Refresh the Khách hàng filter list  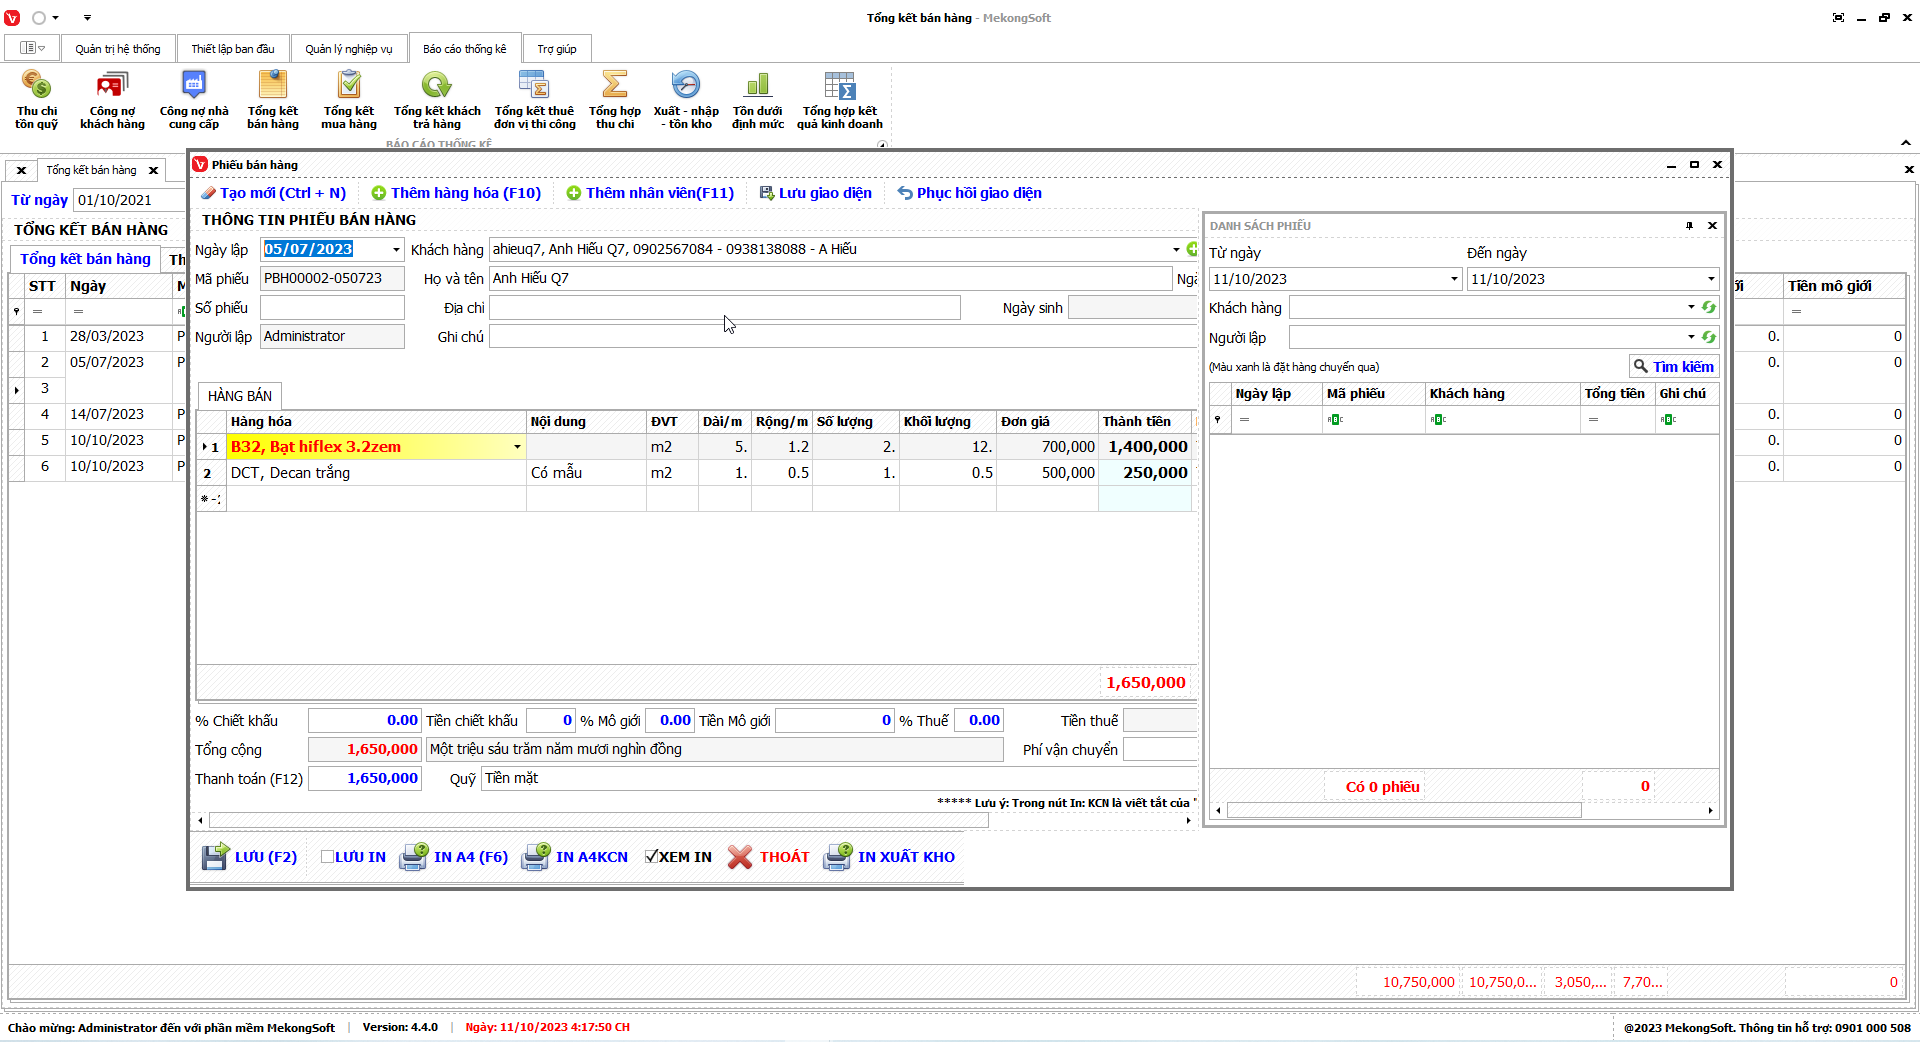[x=1709, y=308]
